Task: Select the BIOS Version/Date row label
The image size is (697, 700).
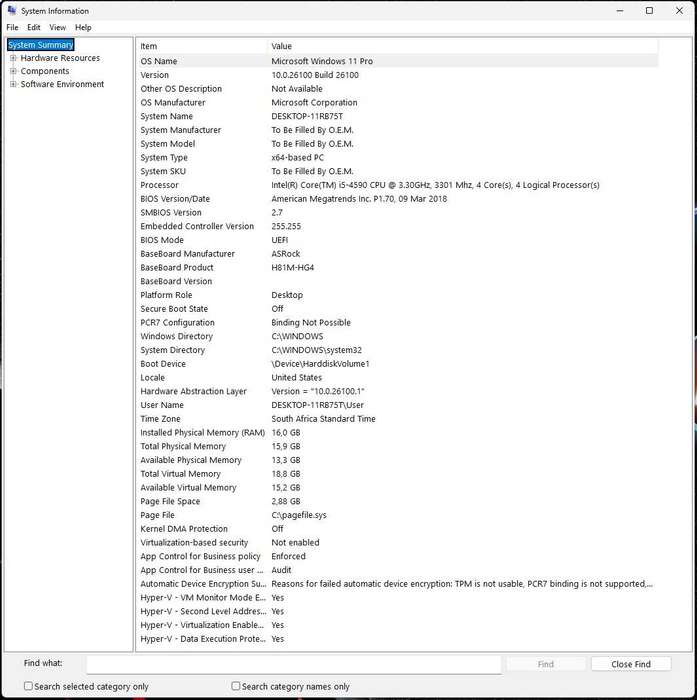Action: (175, 199)
